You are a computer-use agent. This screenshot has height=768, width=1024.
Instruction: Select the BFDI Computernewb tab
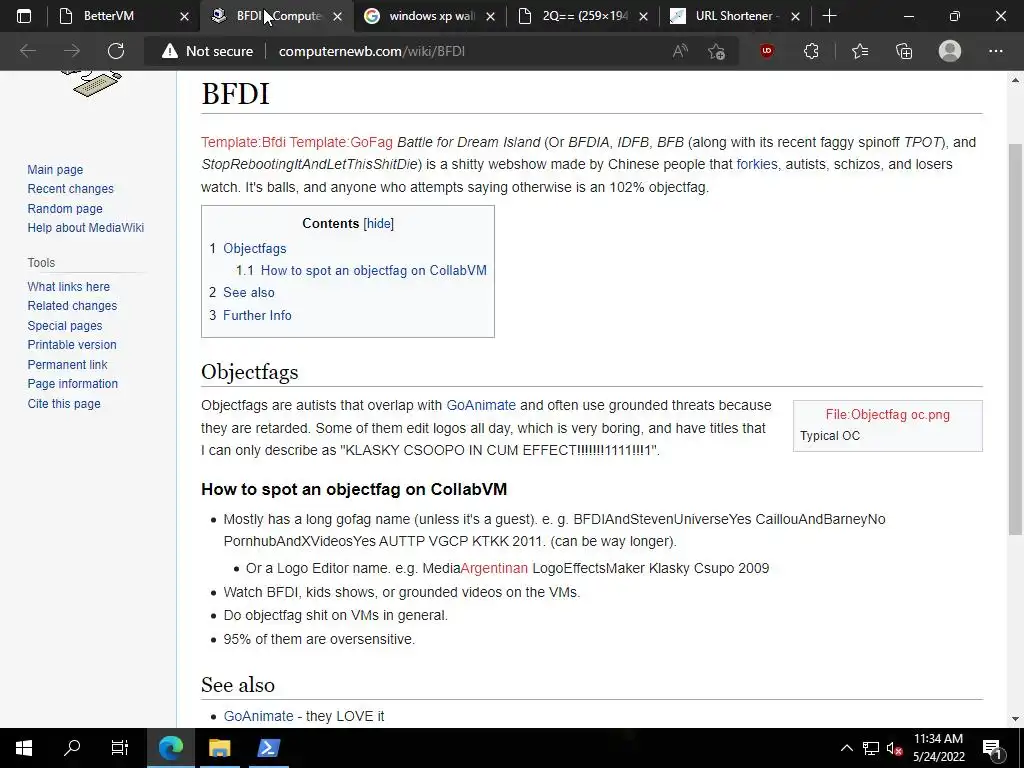click(x=278, y=16)
